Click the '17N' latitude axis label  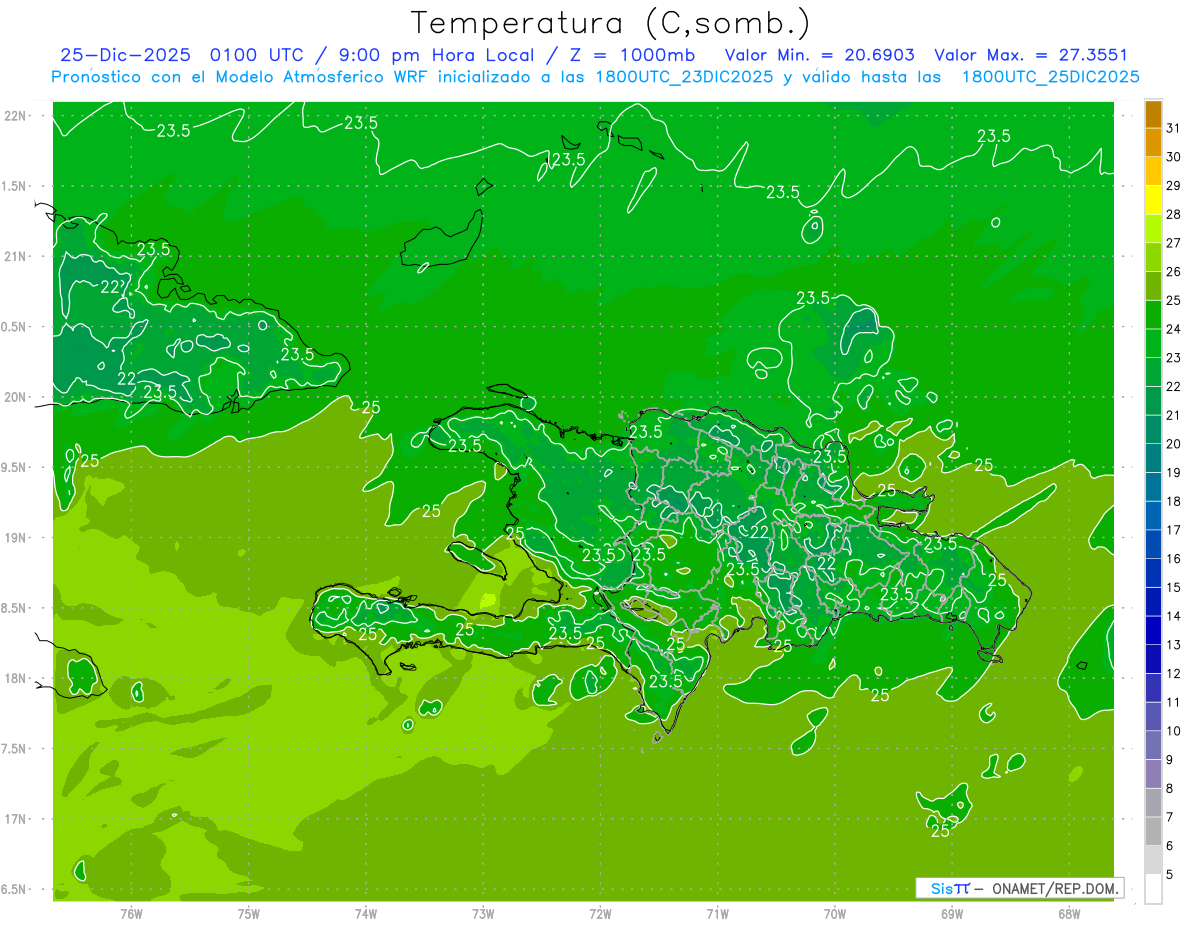tap(16, 819)
